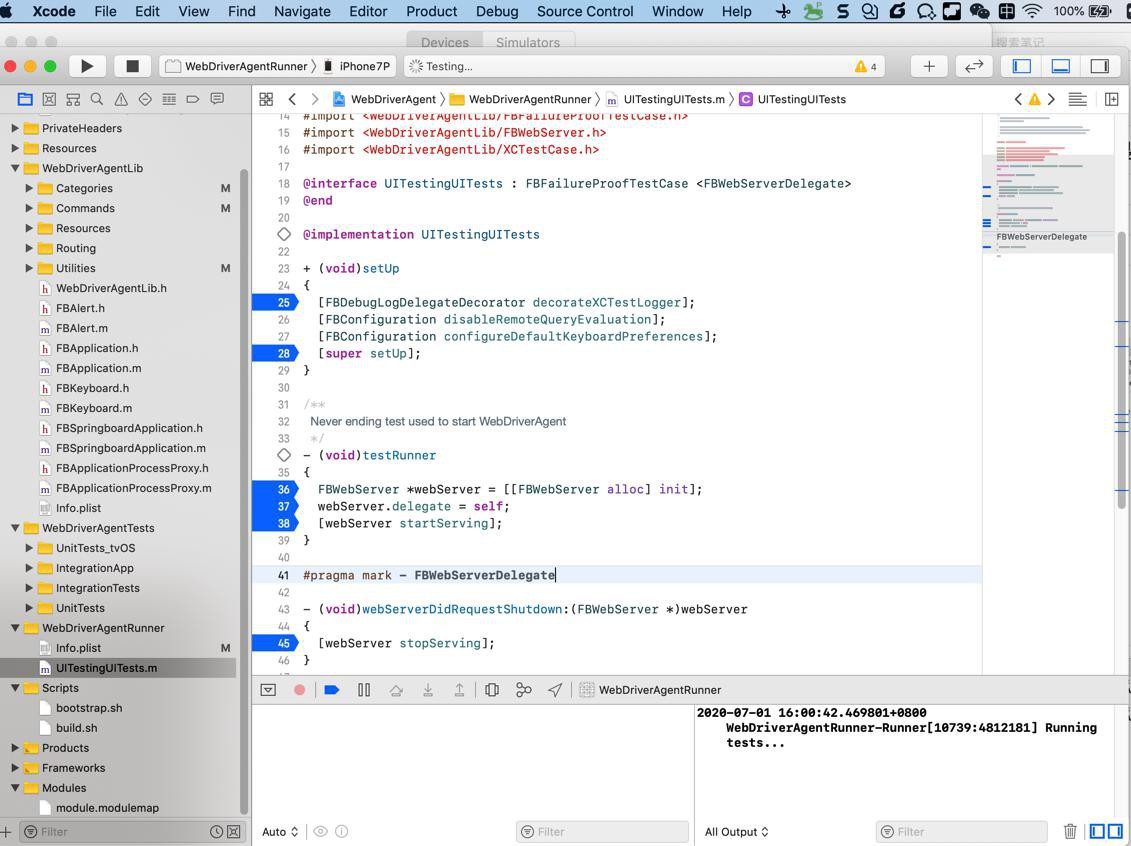Toggle the breakpoint on line 28
This screenshot has height=846, width=1131.
click(x=275, y=353)
